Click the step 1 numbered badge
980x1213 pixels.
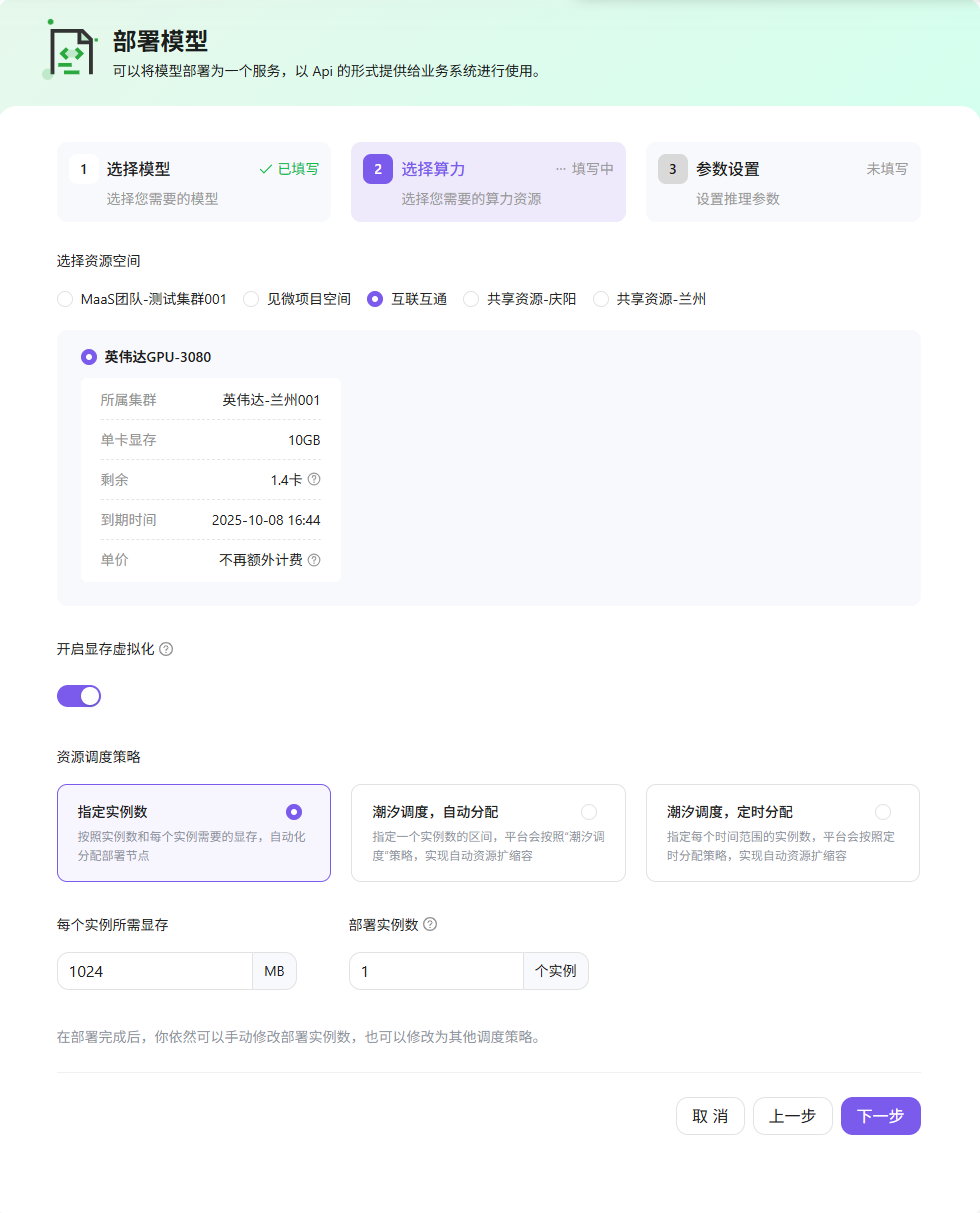(x=84, y=168)
